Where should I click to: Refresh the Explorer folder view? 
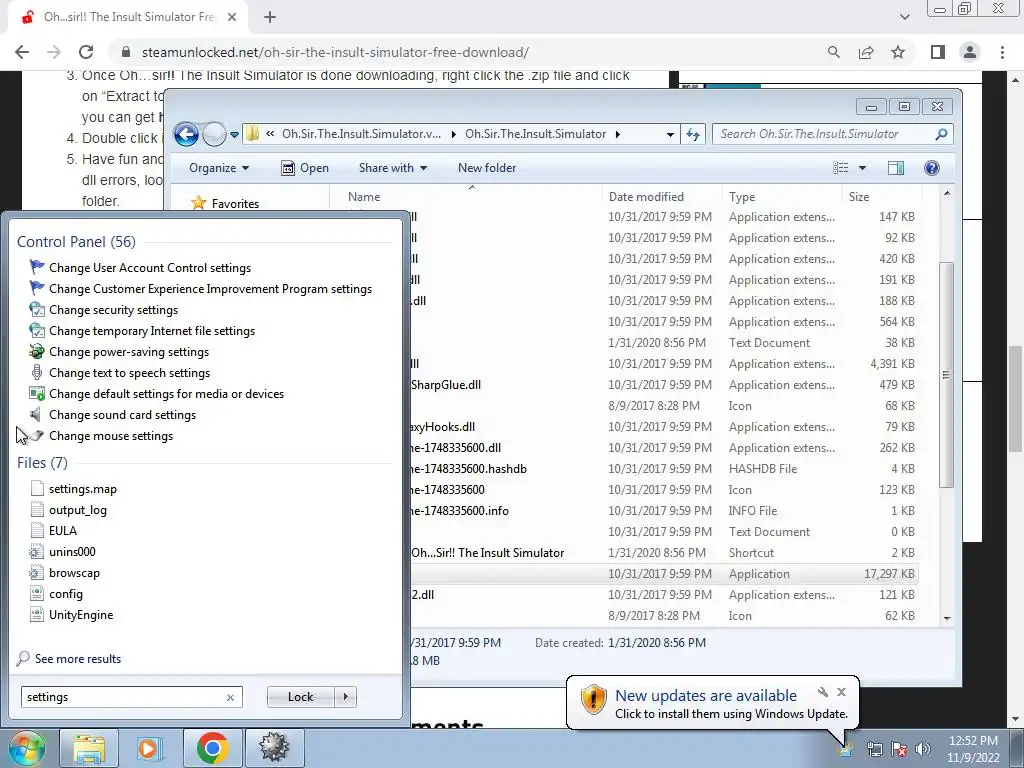click(x=693, y=135)
